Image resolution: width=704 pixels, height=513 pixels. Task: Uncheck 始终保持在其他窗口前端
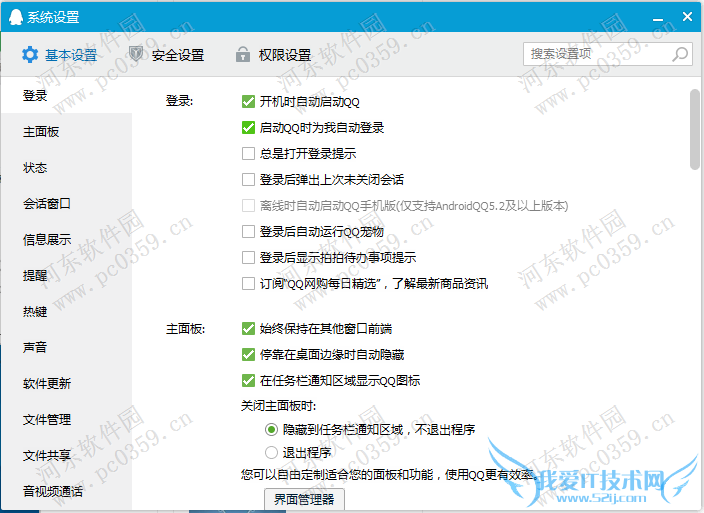tap(248, 329)
